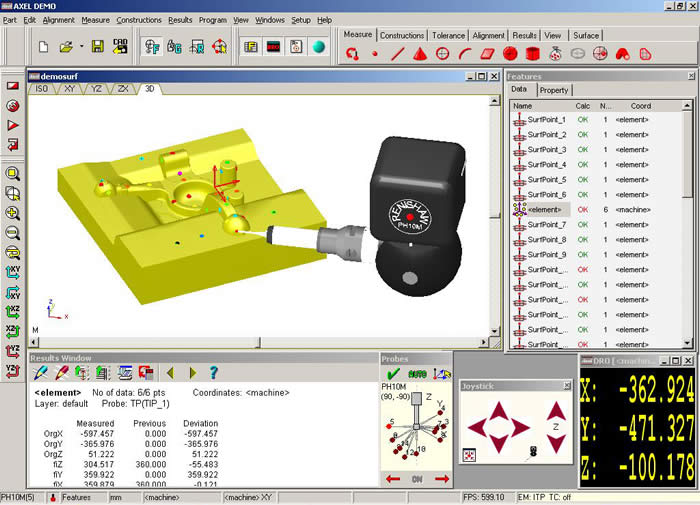Image resolution: width=700 pixels, height=505 pixels.
Task: Select the measure Circle tool
Action: tap(442, 54)
